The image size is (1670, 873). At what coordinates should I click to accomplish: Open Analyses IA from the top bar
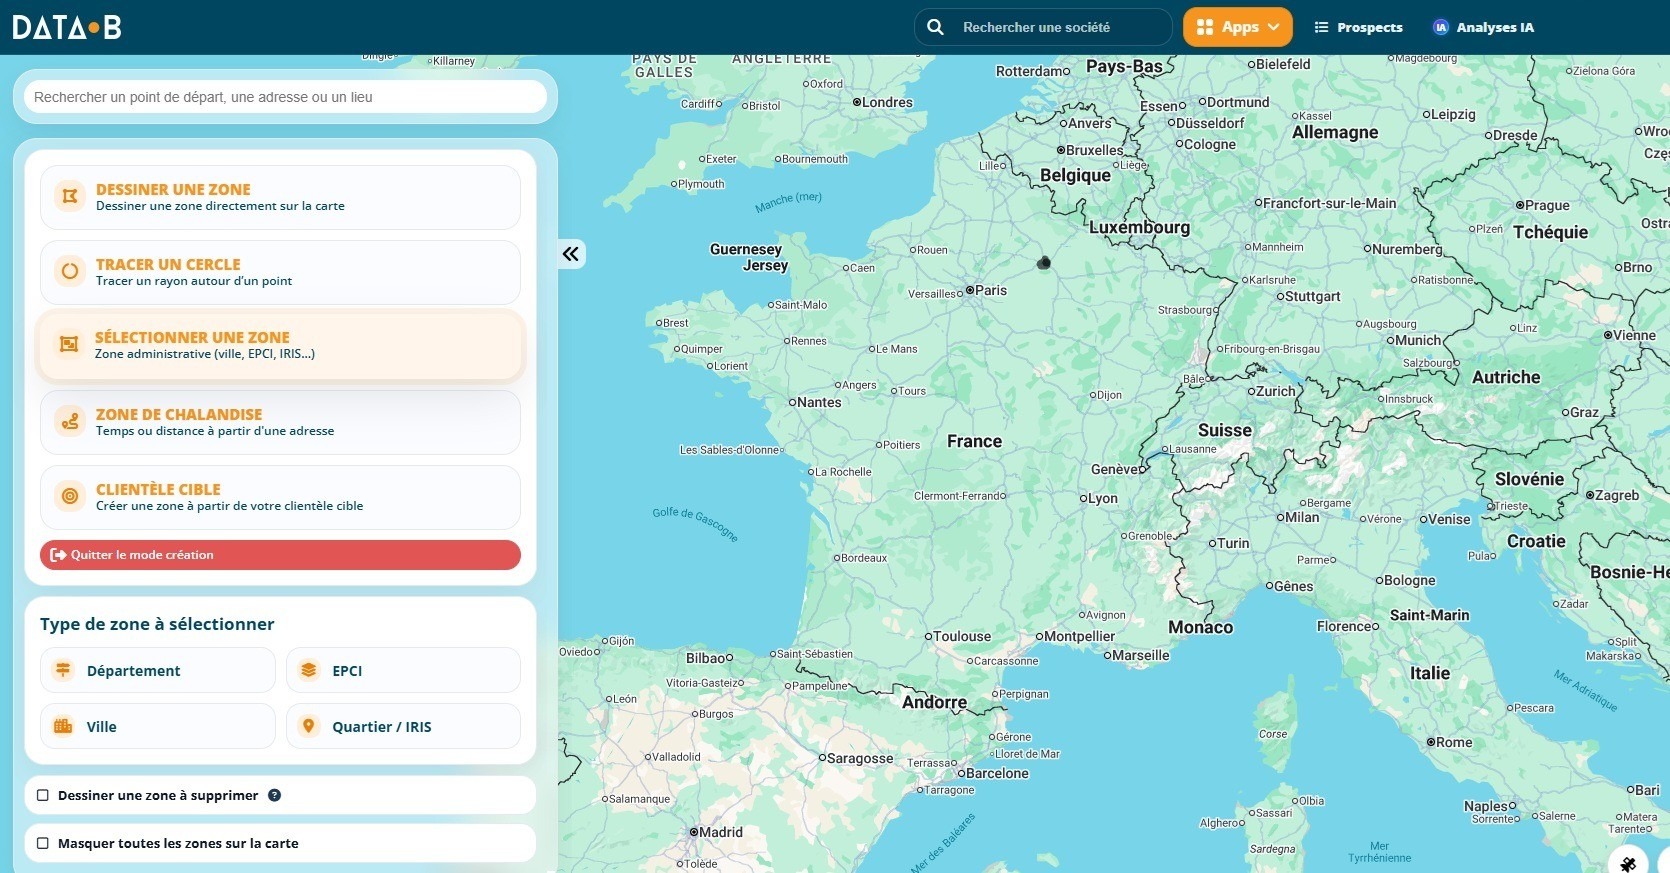pyautogui.click(x=1483, y=27)
